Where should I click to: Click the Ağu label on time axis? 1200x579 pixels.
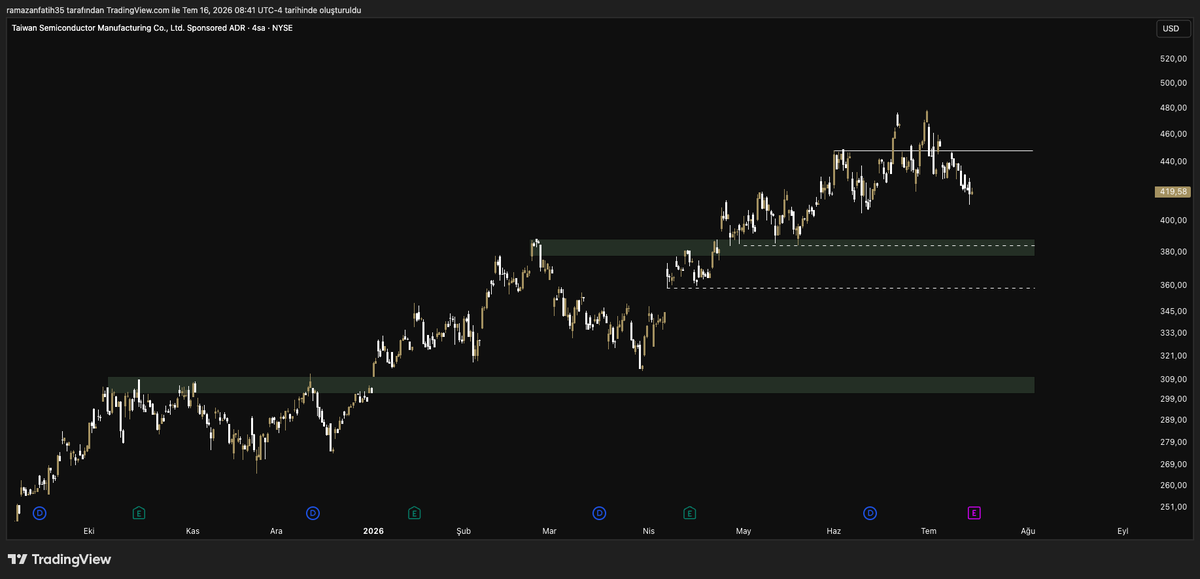[x=1027, y=532]
